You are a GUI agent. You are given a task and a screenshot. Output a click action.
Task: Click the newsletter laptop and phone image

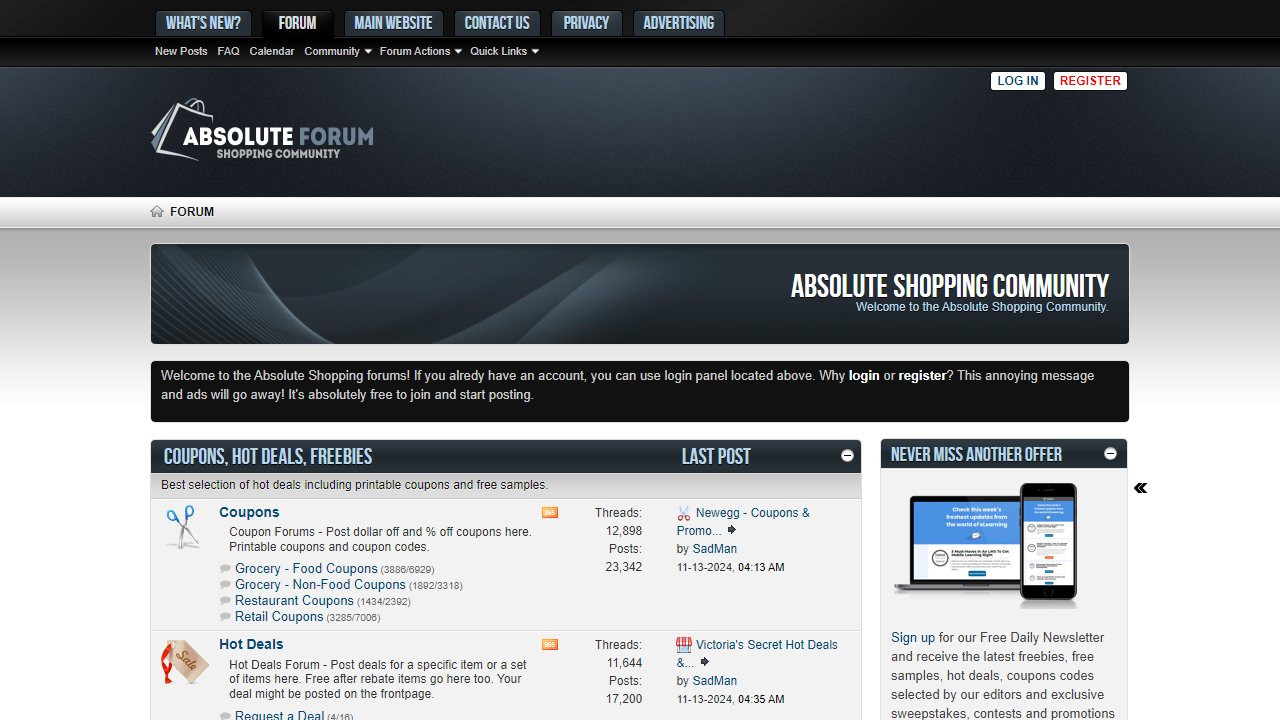tap(986, 545)
